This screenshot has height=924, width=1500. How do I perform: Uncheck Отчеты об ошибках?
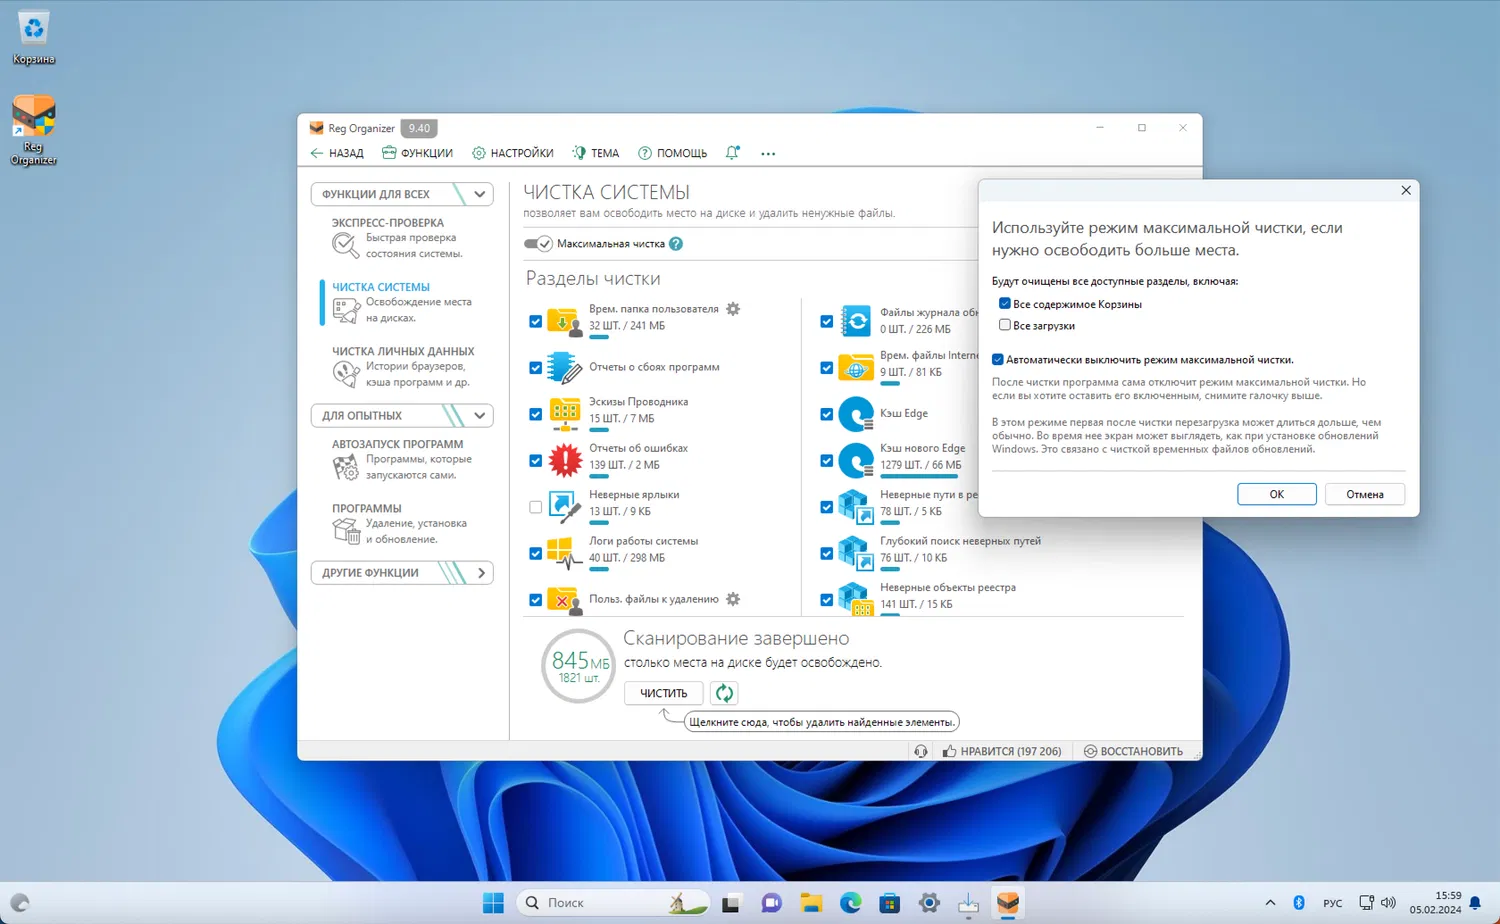click(536, 461)
